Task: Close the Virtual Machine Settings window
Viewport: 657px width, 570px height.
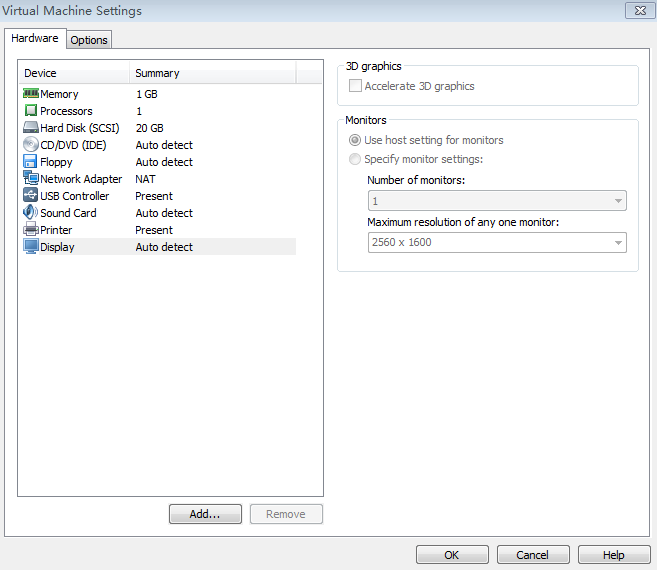Action: pyautogui.click(x=640, y=10)
